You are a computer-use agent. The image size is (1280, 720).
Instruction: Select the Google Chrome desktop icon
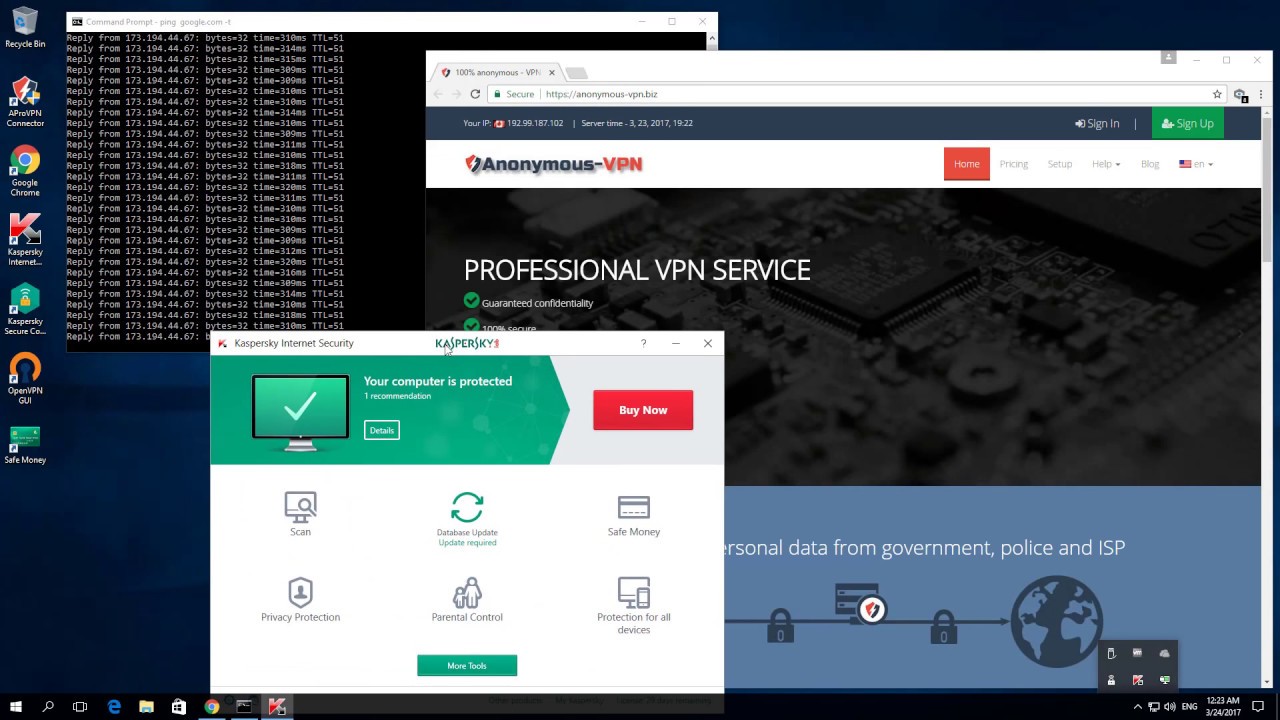(x=25, y=172)
